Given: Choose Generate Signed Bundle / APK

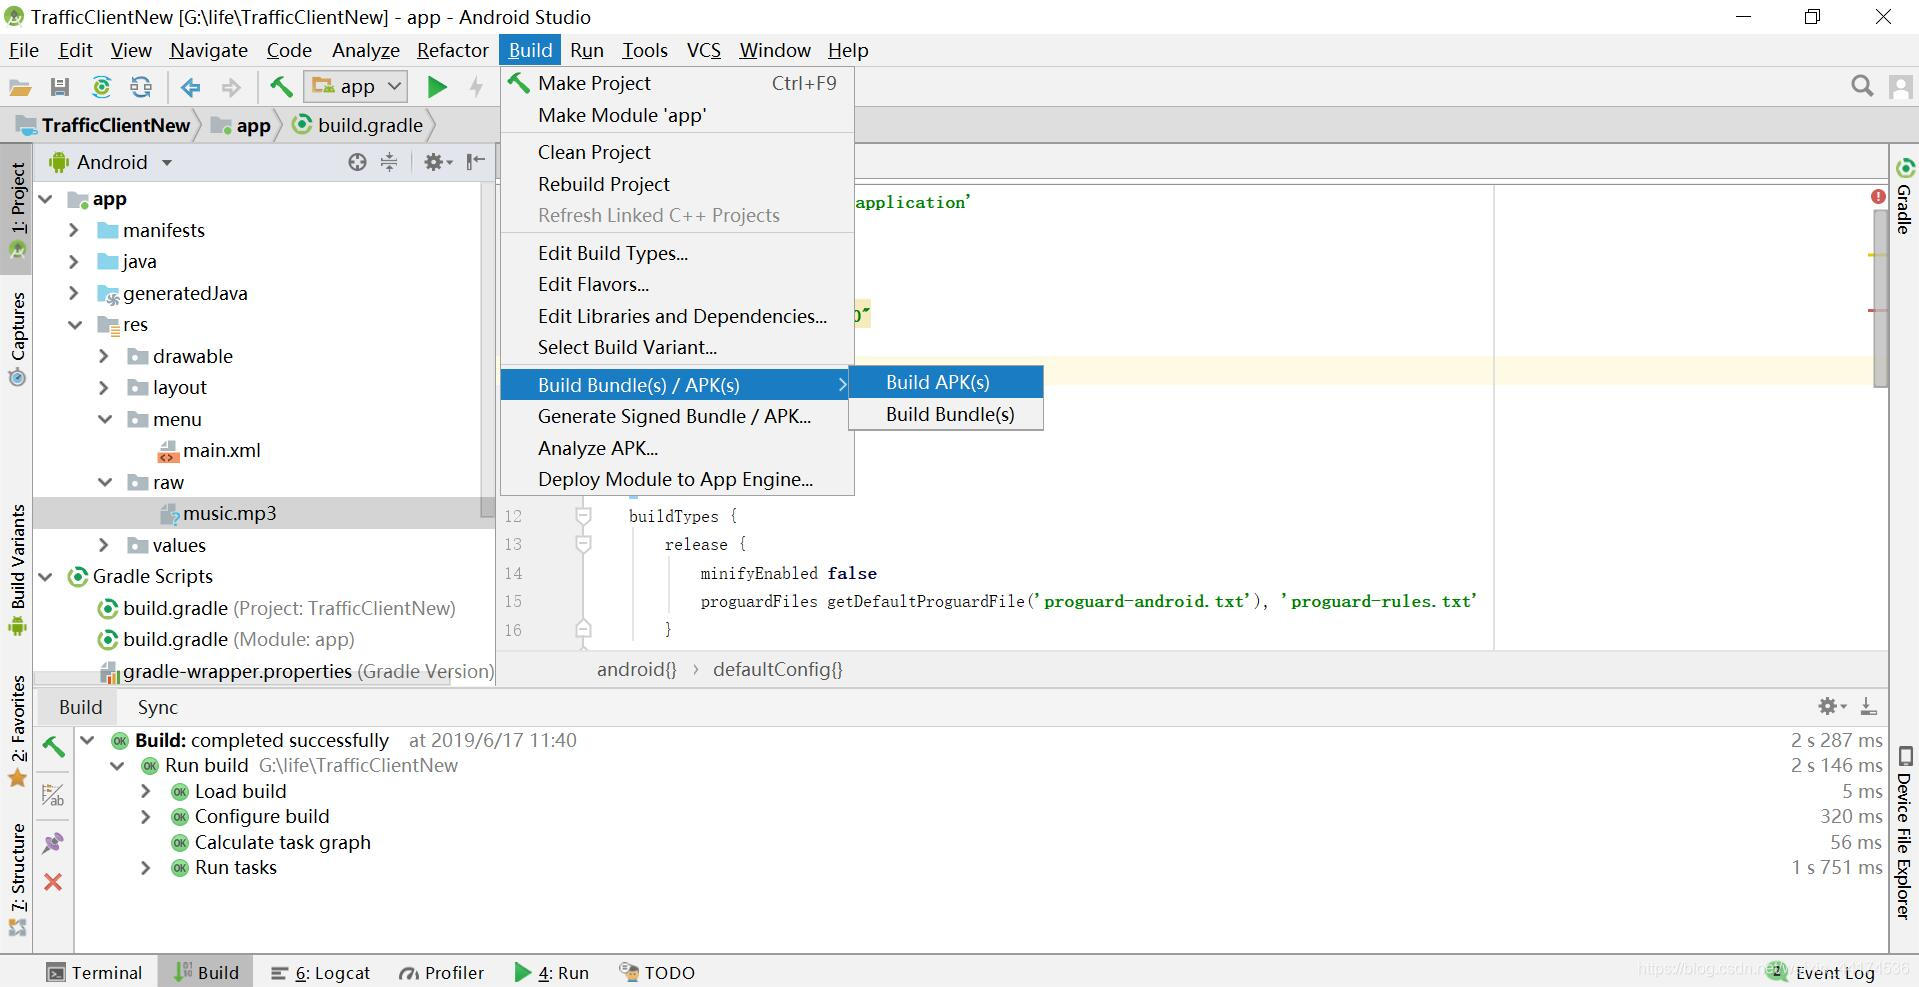Looking at the screenshot, I should point(677,416).
